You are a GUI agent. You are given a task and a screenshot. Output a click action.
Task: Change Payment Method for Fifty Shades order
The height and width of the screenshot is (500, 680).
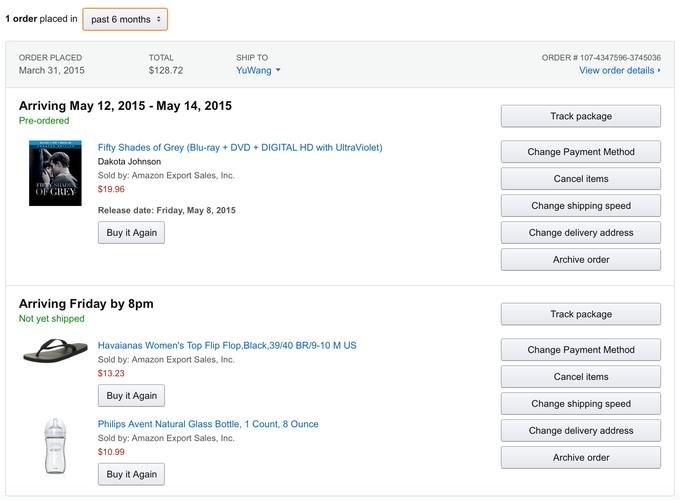[580, 152]
